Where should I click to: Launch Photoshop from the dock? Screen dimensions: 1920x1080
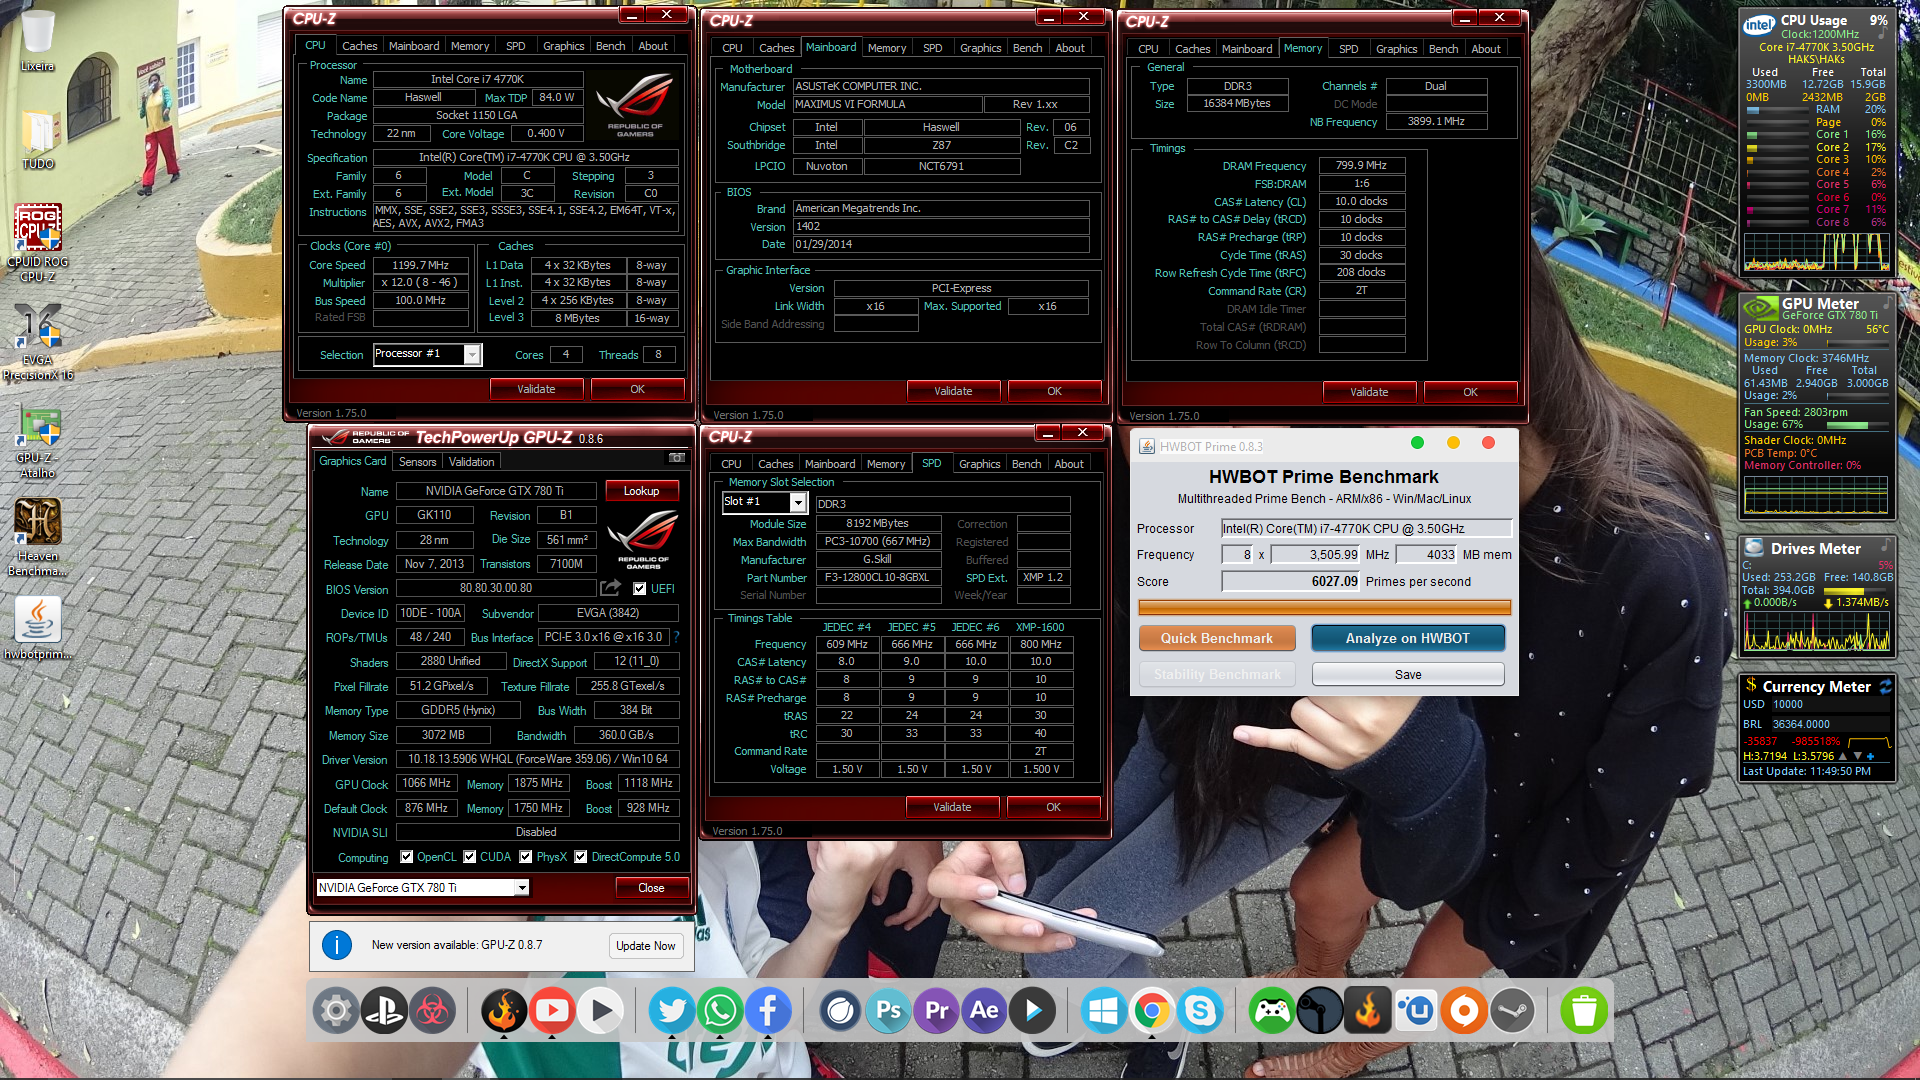pyautogui.click(x=888, y=1011)
